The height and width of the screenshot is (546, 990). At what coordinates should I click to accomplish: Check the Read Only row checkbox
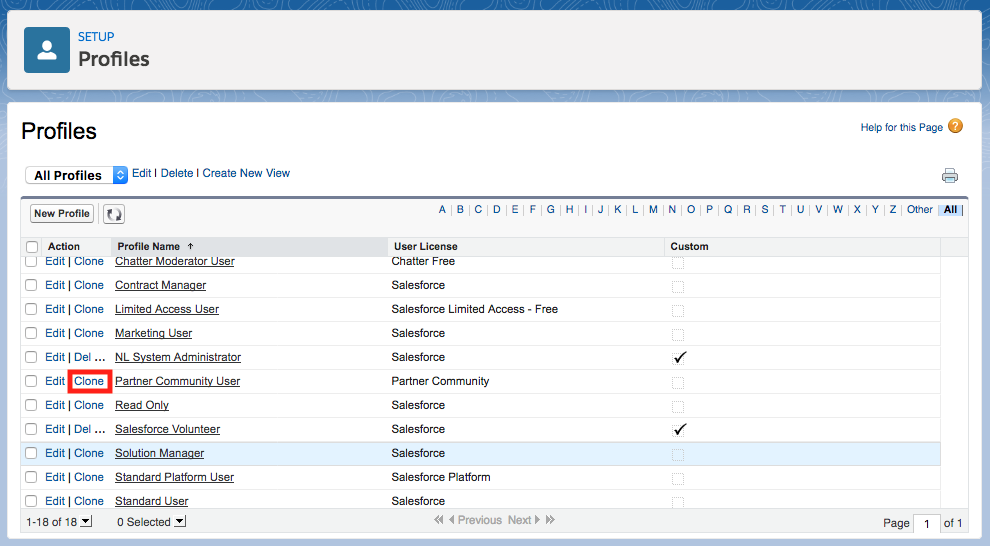point(31,405)
